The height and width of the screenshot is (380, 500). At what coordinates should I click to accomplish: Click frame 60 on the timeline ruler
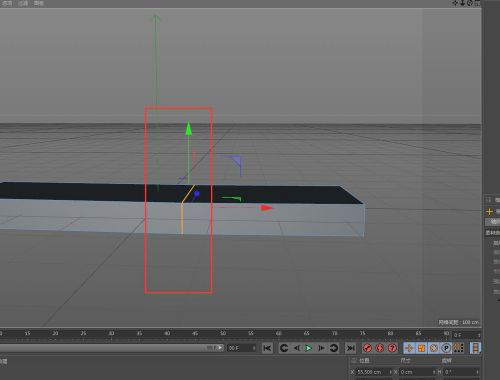tap(279, 333)
